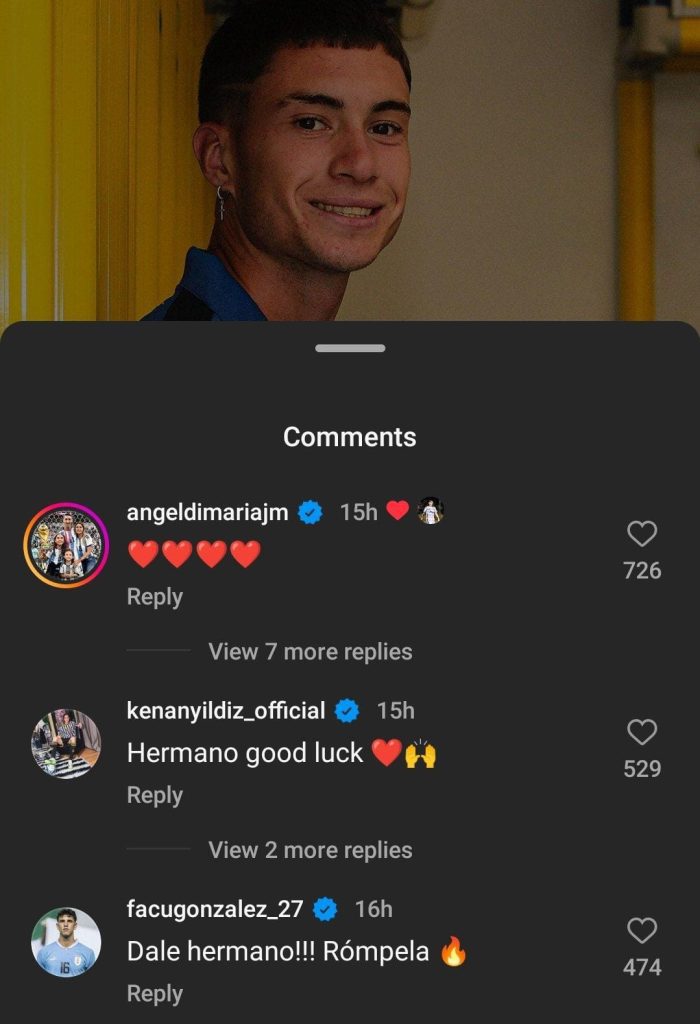Expand View 7 more replies
700x1024 pixels.
(x=310, y=652)
